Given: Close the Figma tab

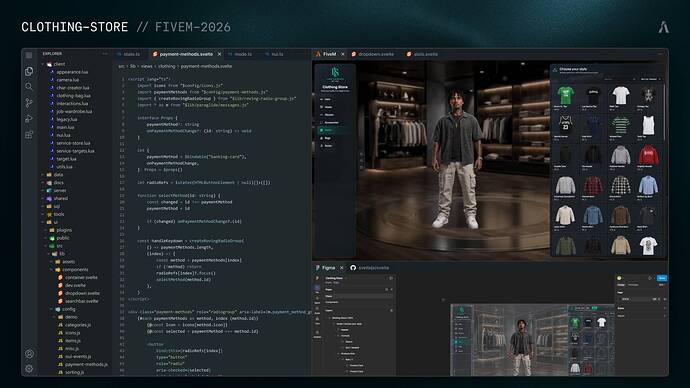Looking at the screenshot, I should pyautogui.click(x=341, y=267).
